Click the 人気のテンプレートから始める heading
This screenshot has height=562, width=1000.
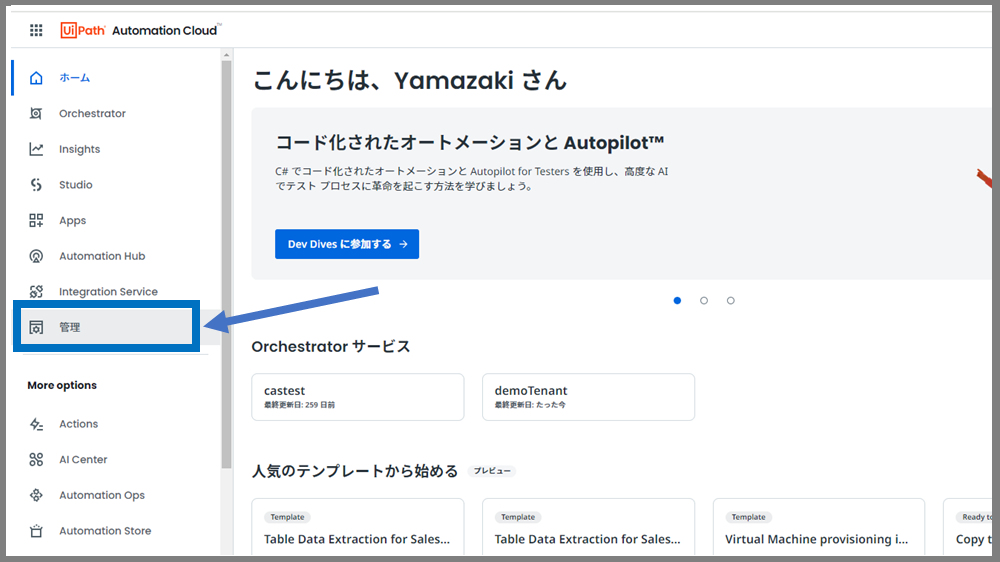click(355, 471)
